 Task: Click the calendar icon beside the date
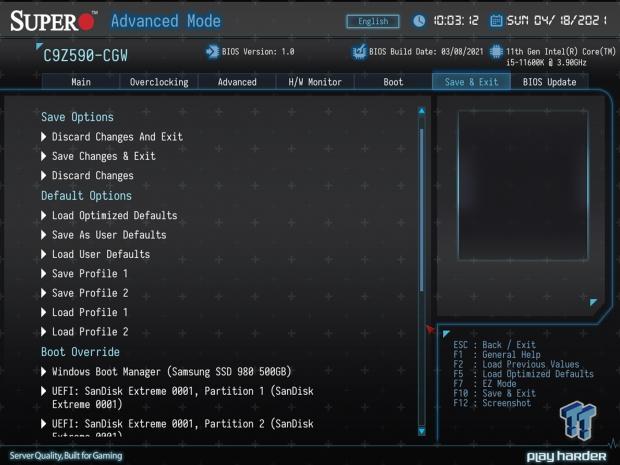click(496, 21)
